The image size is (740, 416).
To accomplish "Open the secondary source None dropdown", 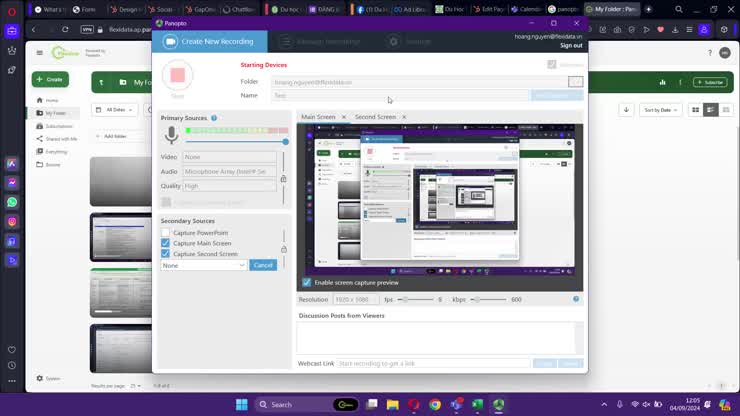I will click(x=204, y=265).
